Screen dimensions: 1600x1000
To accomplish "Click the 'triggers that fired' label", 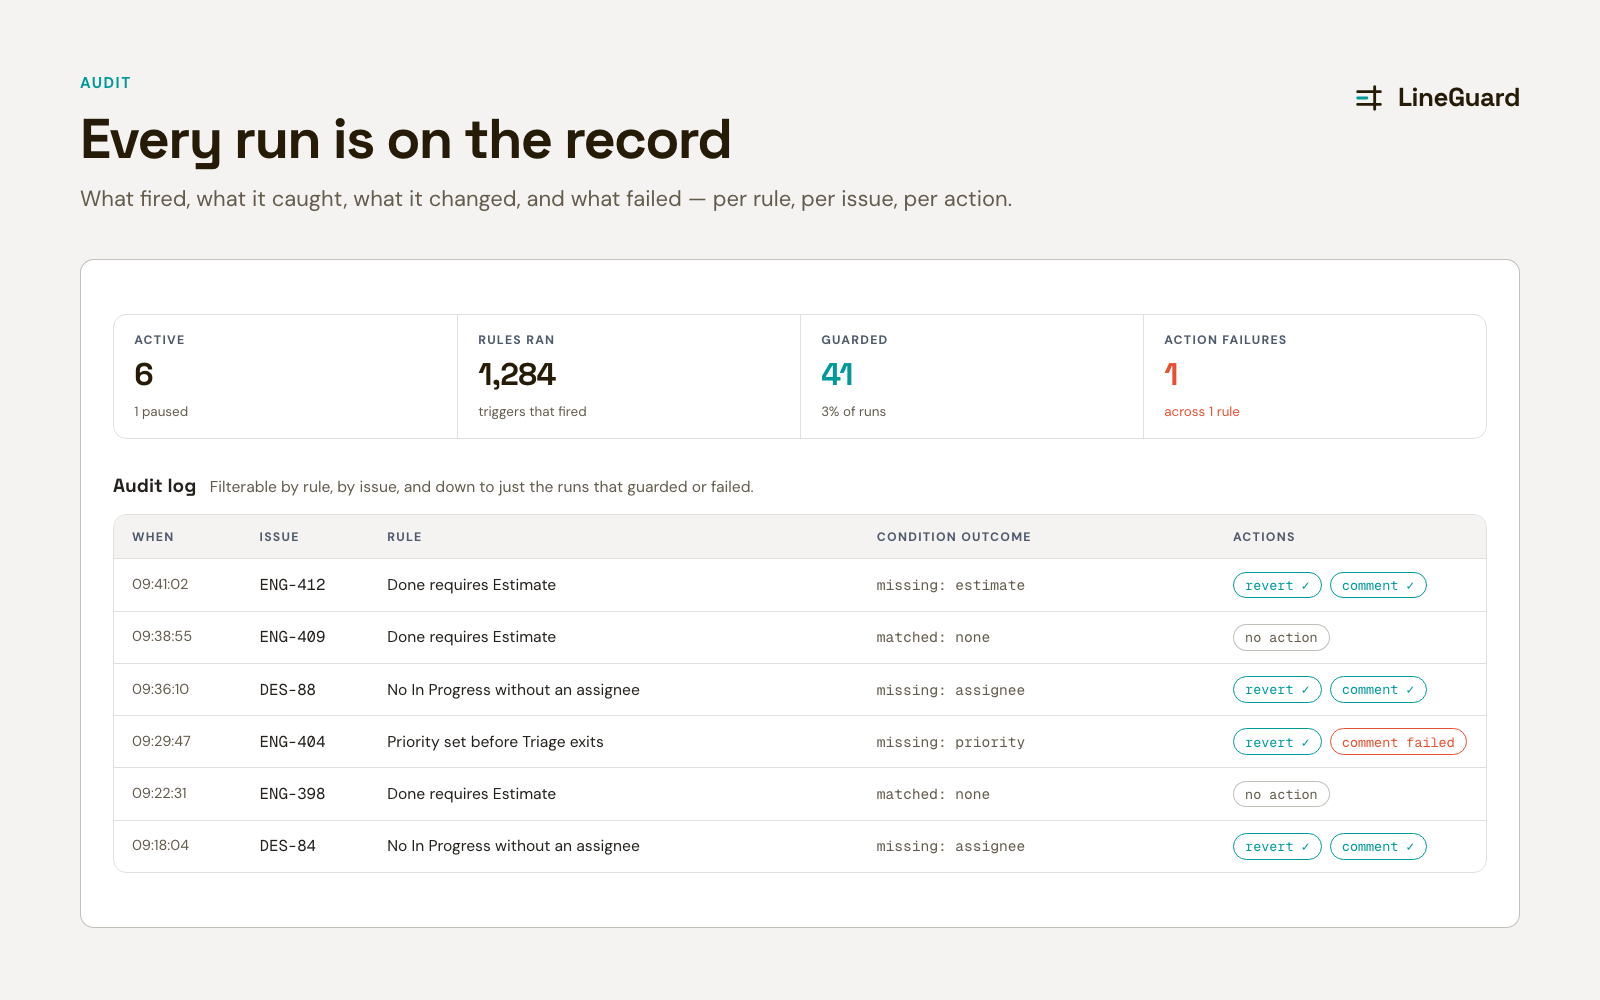I will pos(532,412).
